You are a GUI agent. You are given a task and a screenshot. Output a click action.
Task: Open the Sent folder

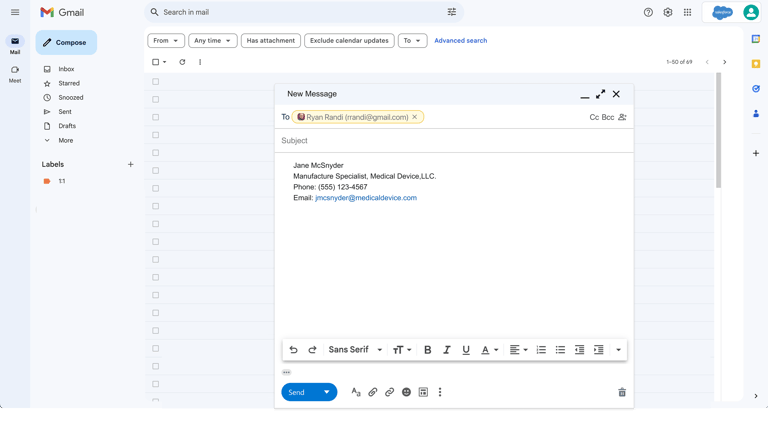click(65, 112)
